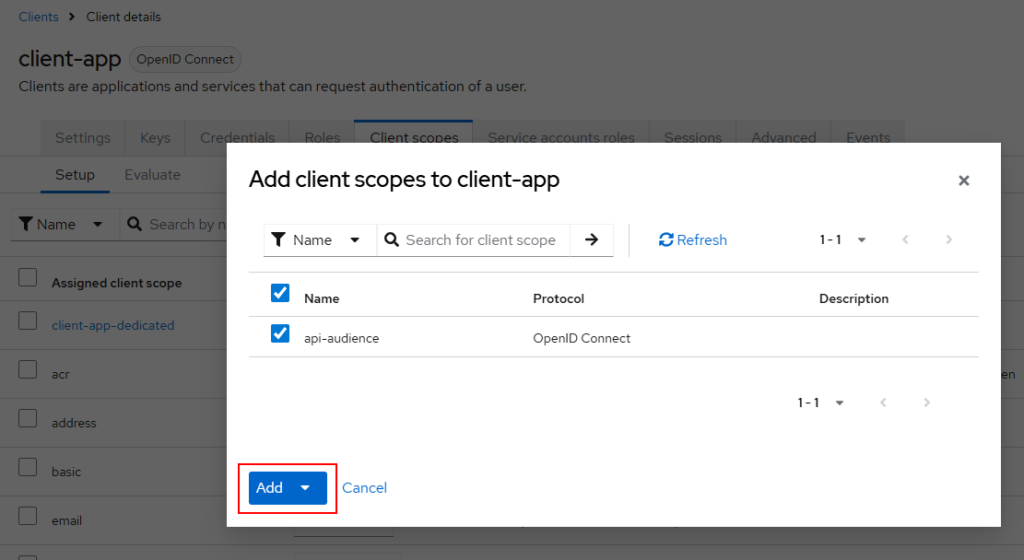Go to next page in bottom dialog pagination
Image resolution: width=1024 pixels, height=560 pixels.
coord(927,403)
